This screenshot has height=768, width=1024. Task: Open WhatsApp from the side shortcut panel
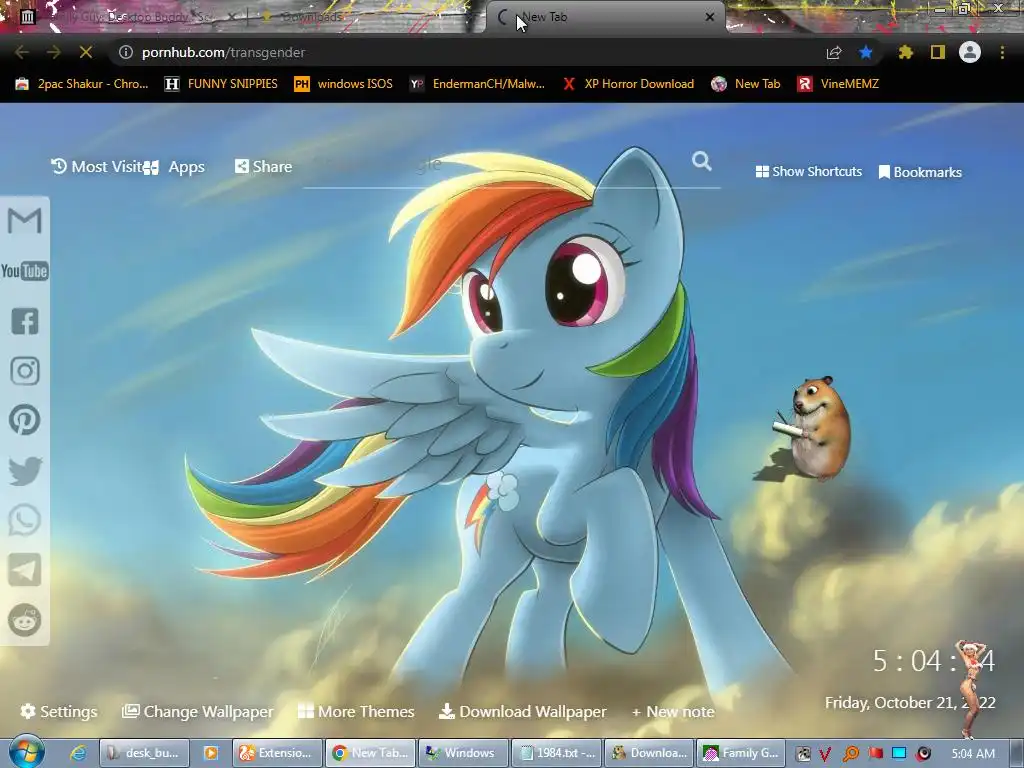coord(25,520)
